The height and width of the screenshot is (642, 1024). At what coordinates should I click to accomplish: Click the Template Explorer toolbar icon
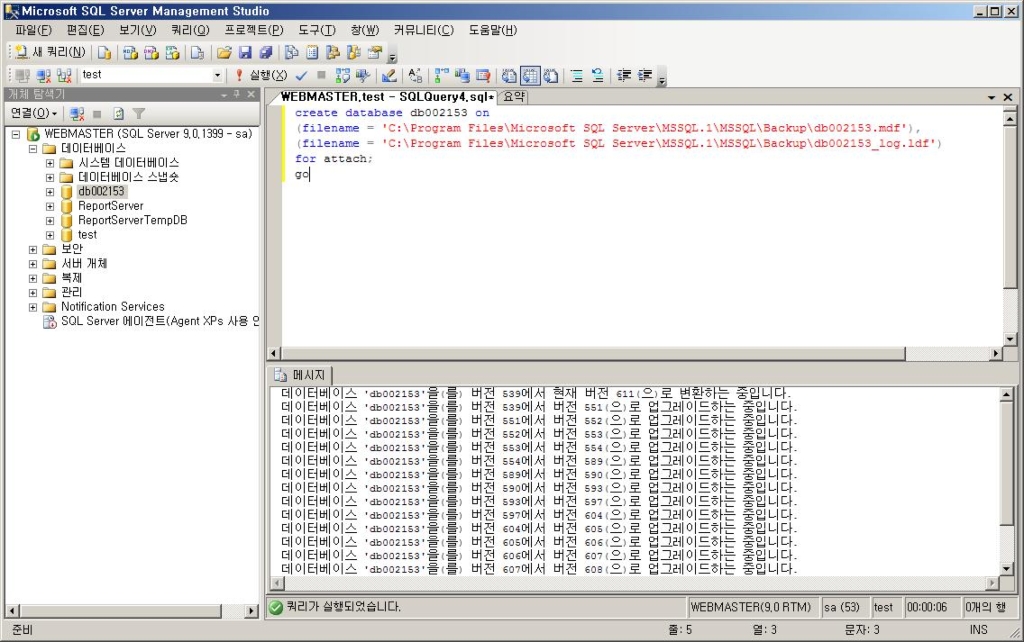coord(354,53)
